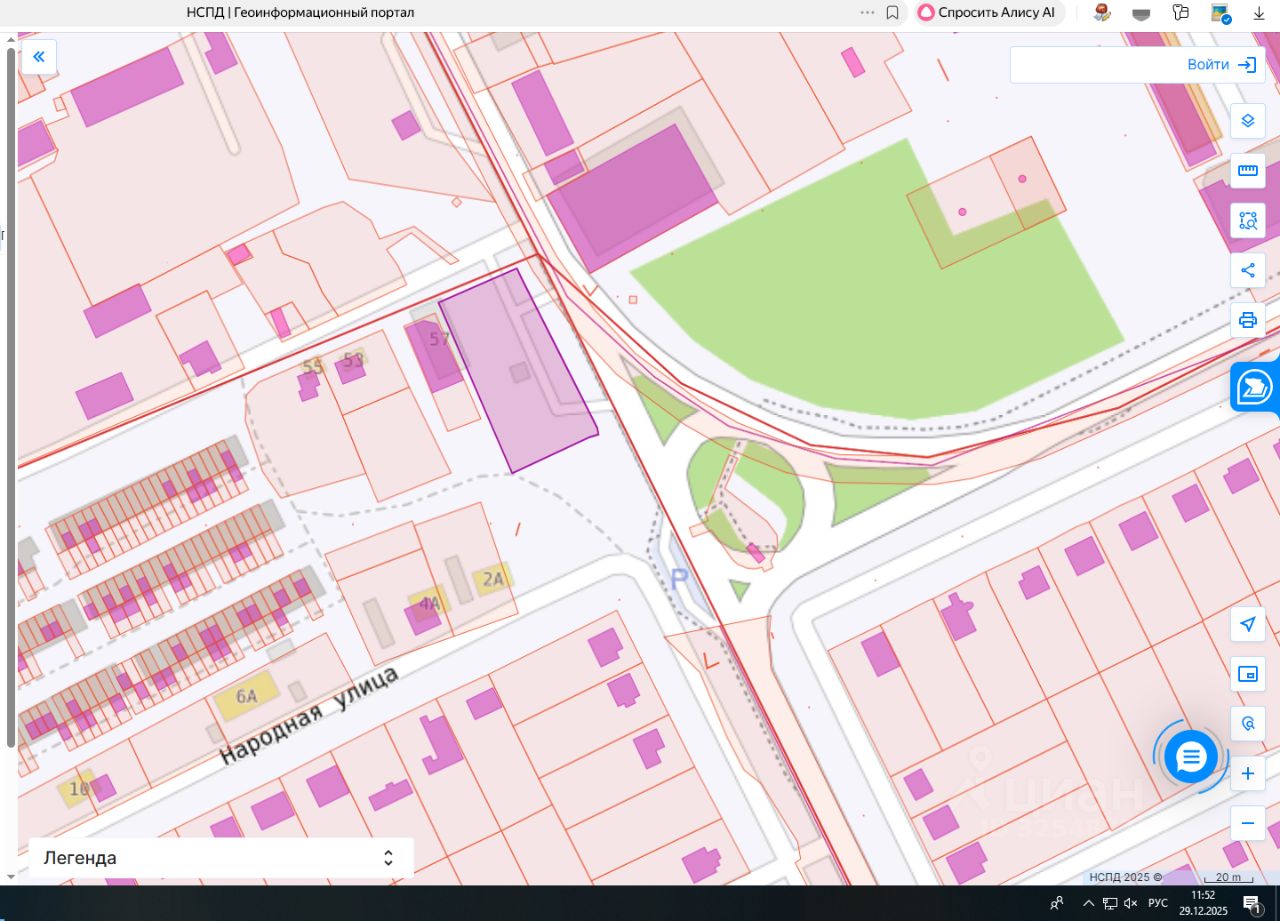Collapse the left sidebar panel

[39, 57]
